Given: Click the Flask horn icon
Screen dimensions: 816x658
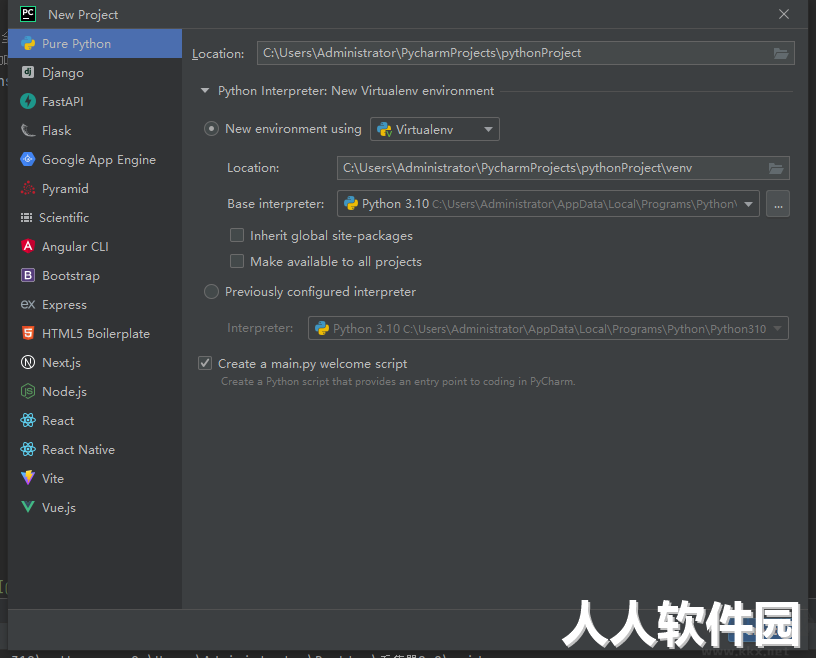Looking at the screenshot, I should tap(28, 130).
